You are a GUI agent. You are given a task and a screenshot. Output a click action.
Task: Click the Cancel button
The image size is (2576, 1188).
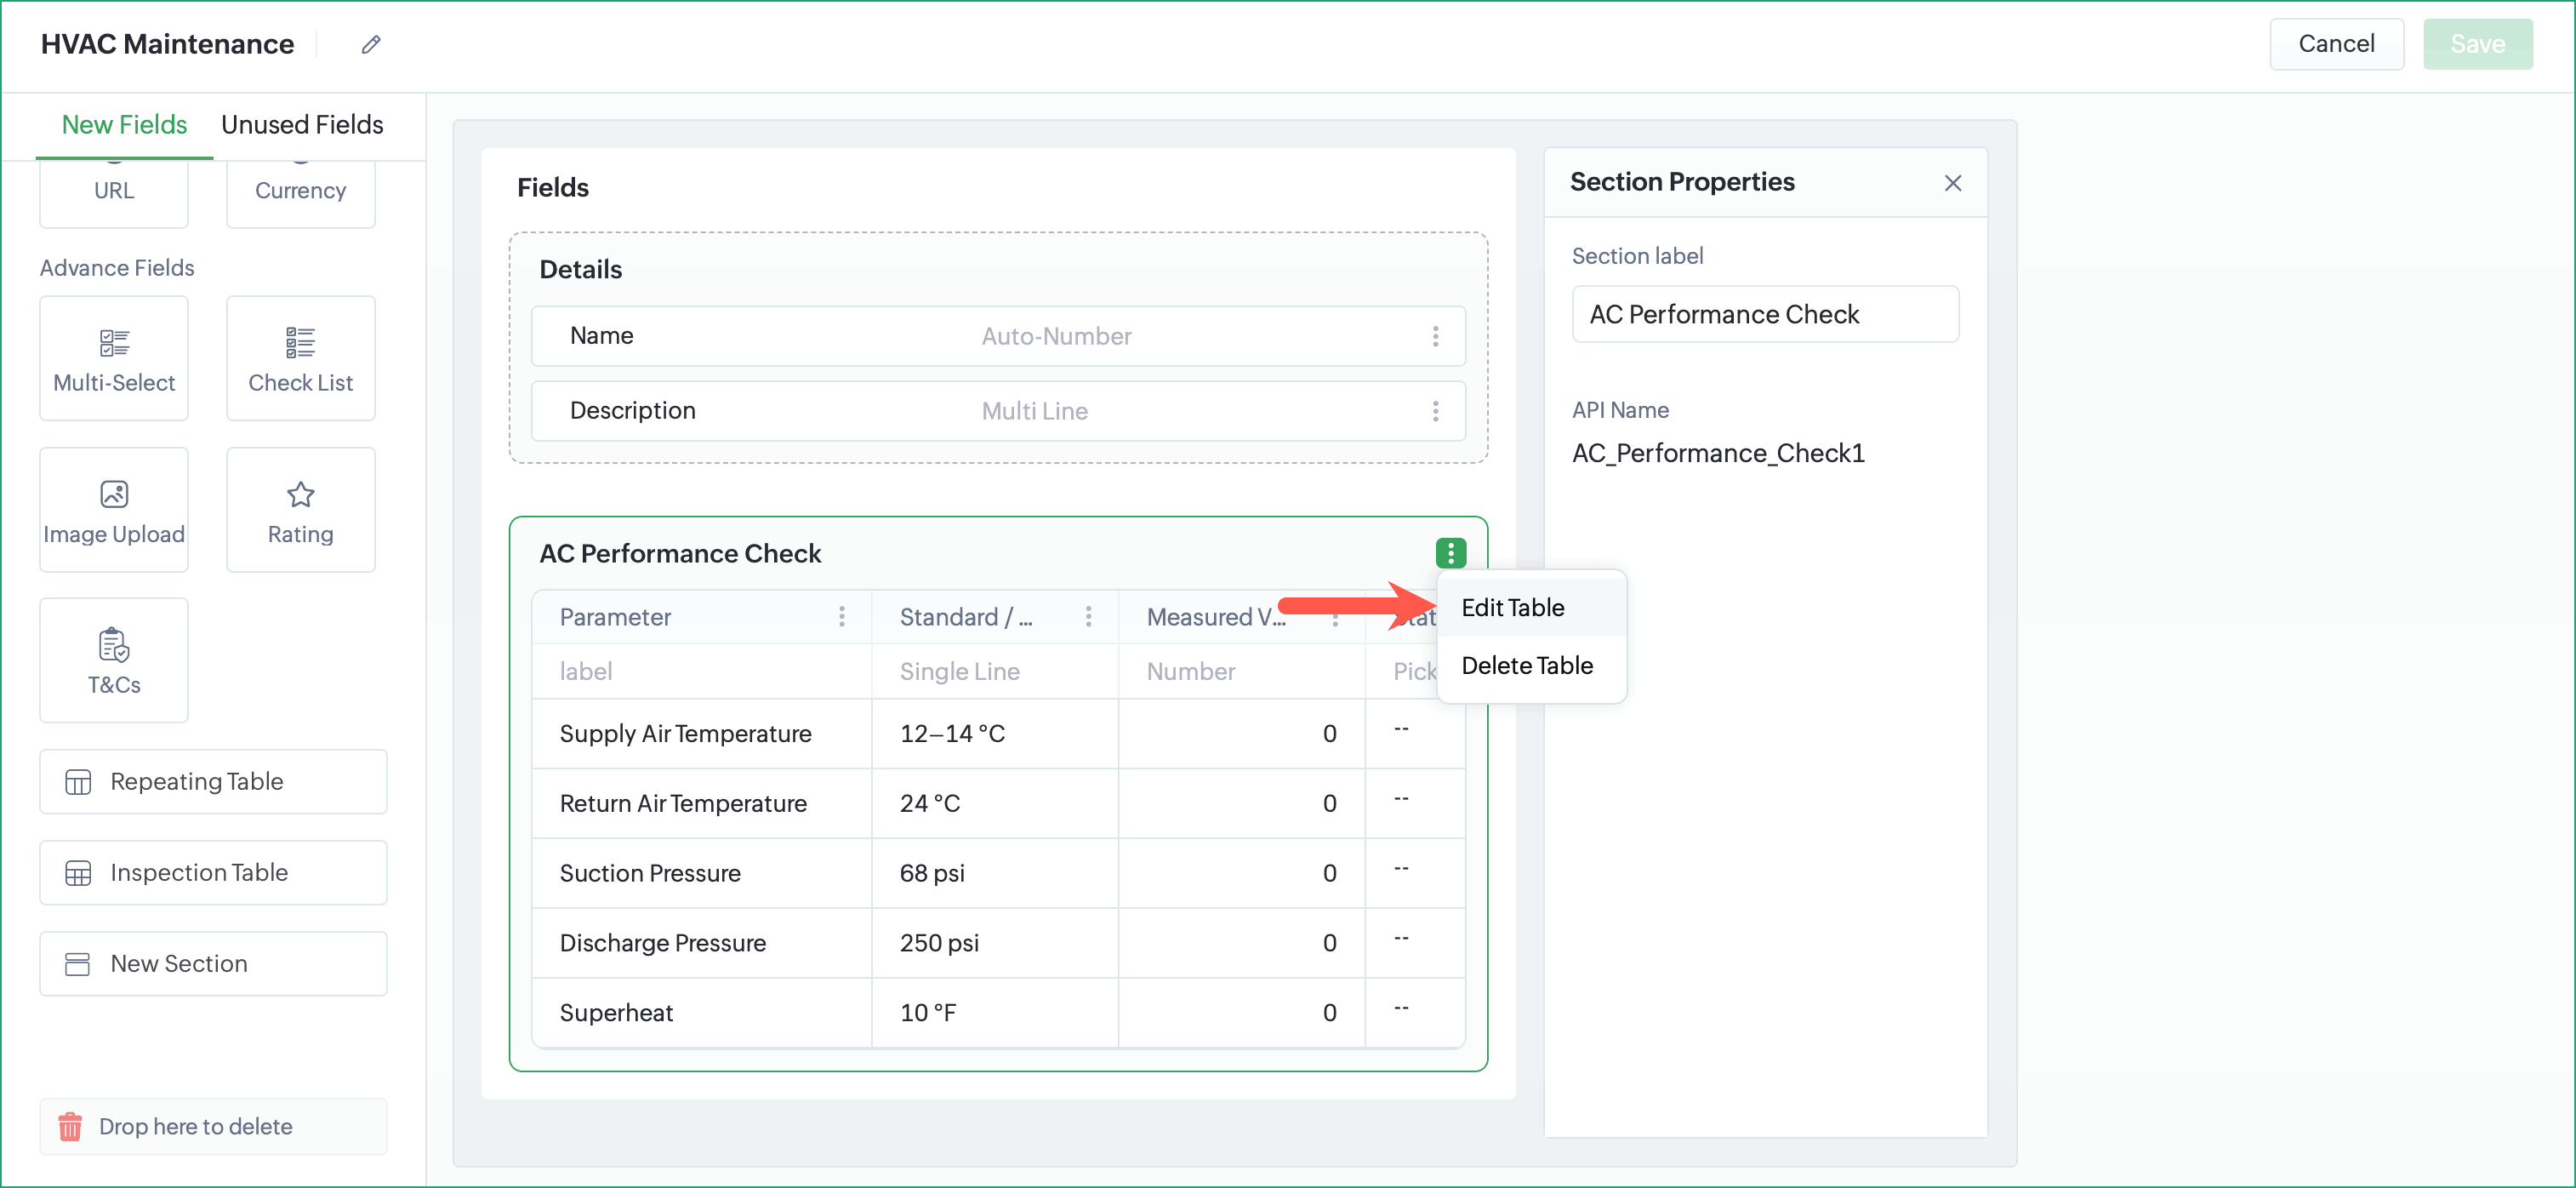tap(2336, 44)
